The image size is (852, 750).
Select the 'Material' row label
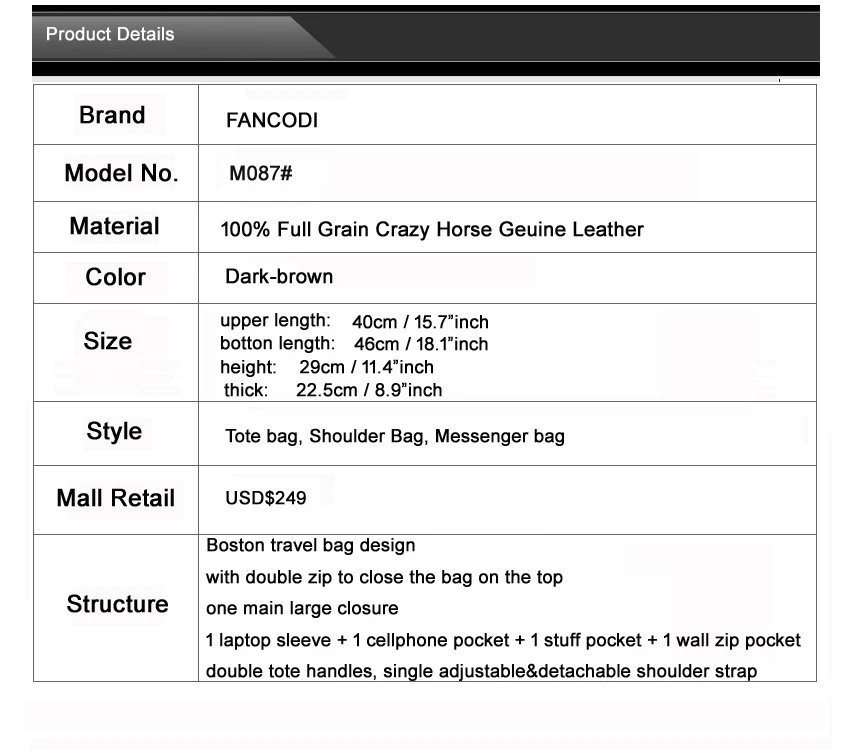click(115, 226)
